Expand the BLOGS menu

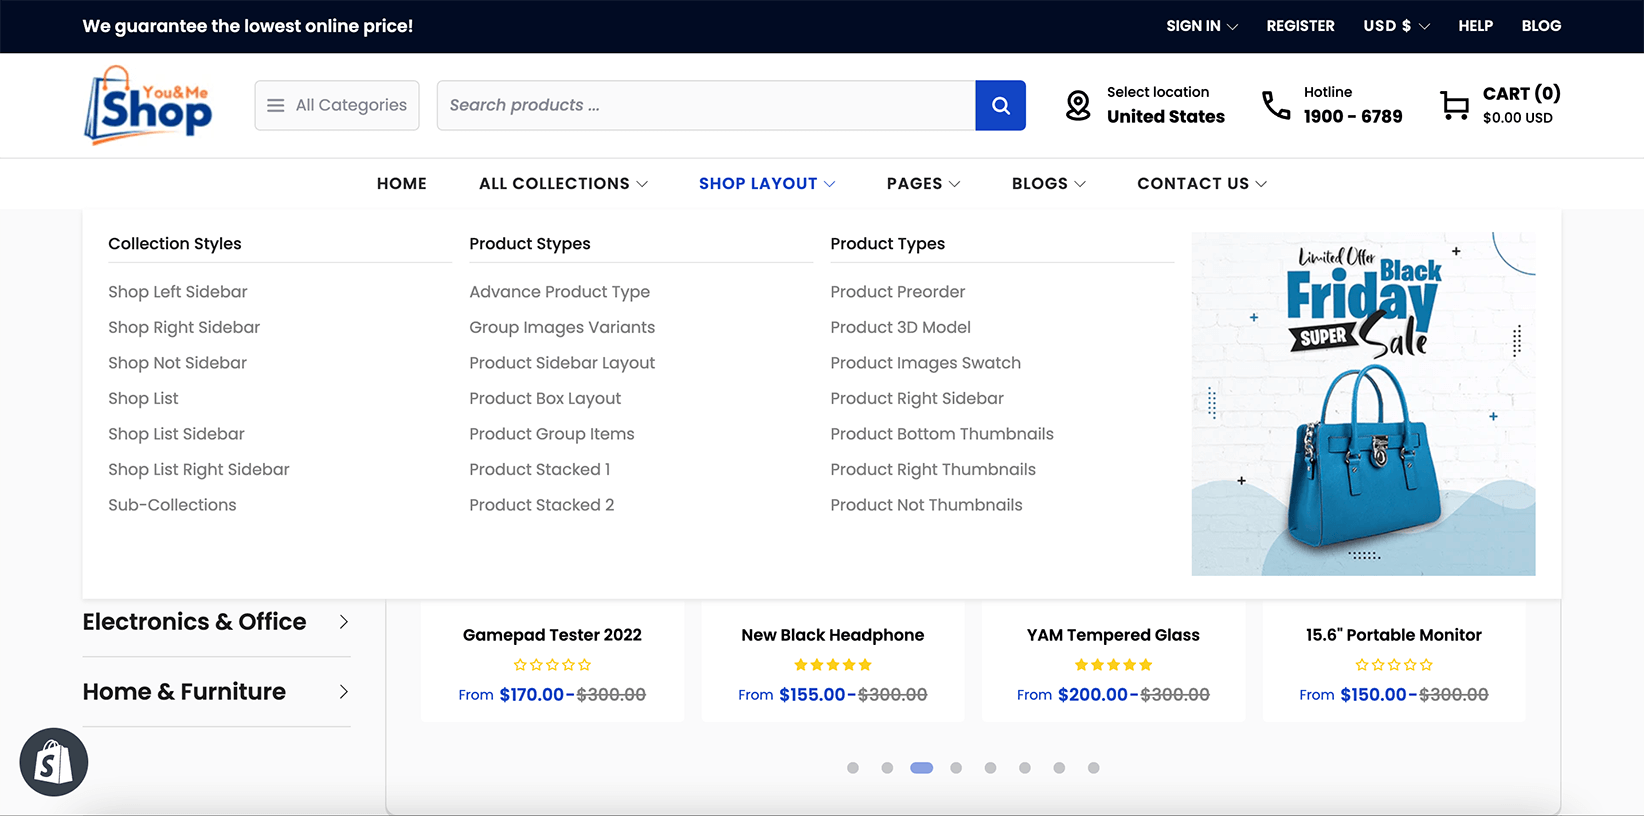[1049, 184]
